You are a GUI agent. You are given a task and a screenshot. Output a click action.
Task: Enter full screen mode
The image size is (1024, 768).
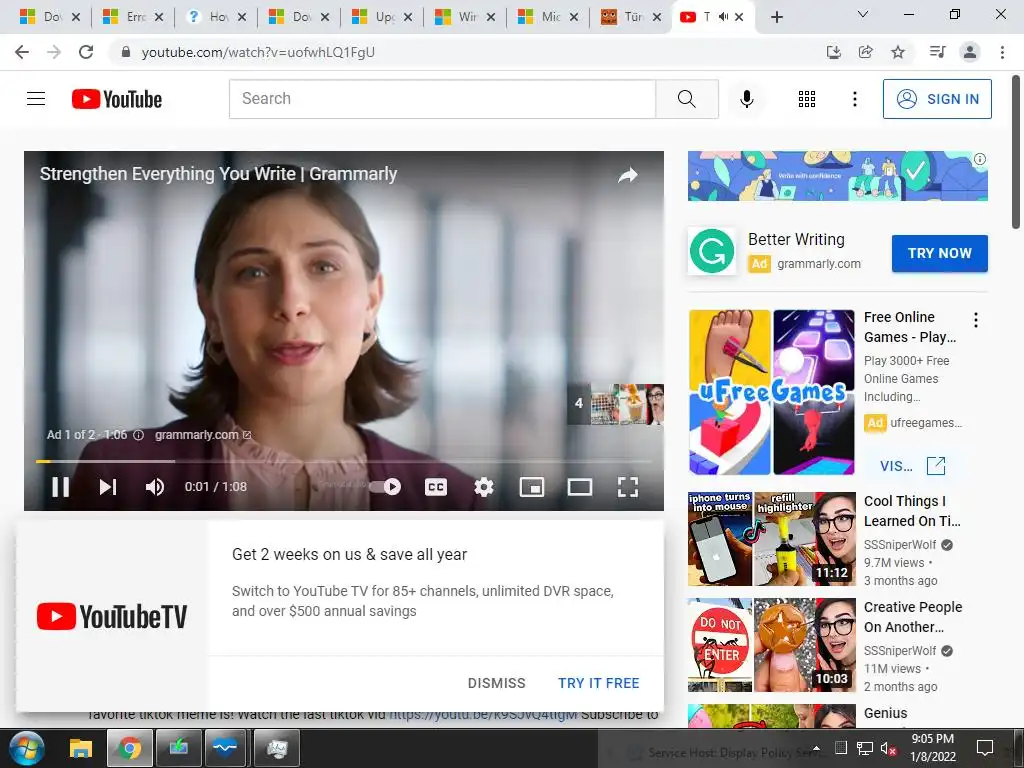click(628, 487)
